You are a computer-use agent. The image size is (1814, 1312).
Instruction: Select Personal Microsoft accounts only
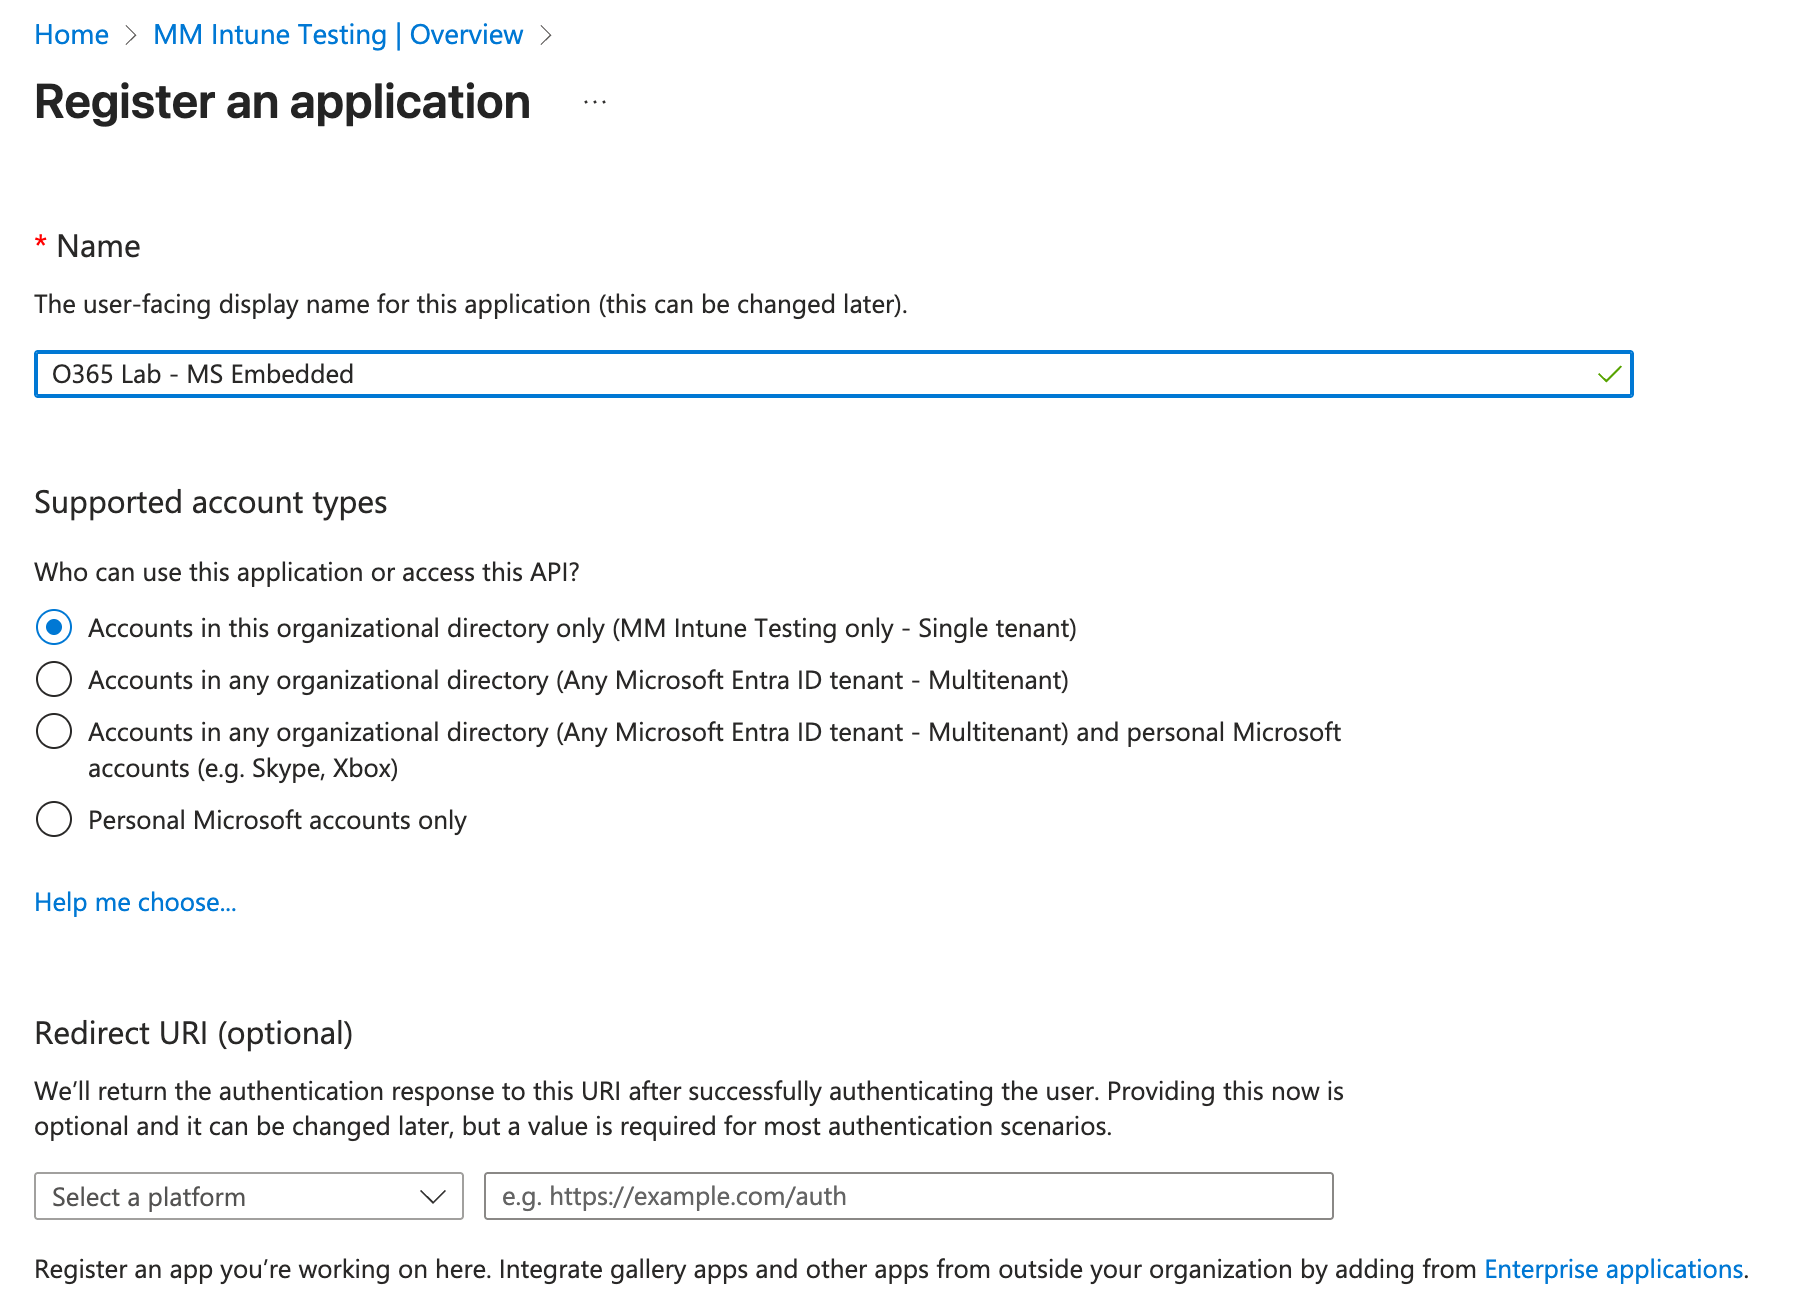54,819
